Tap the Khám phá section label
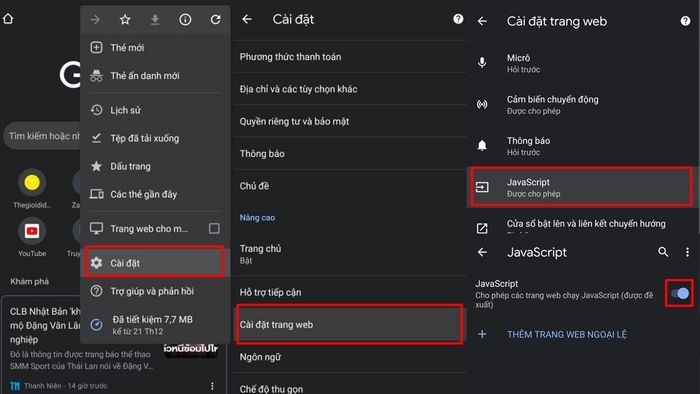Image resolution: width=700 pixels, height=394 pixels. pos(29,281)
